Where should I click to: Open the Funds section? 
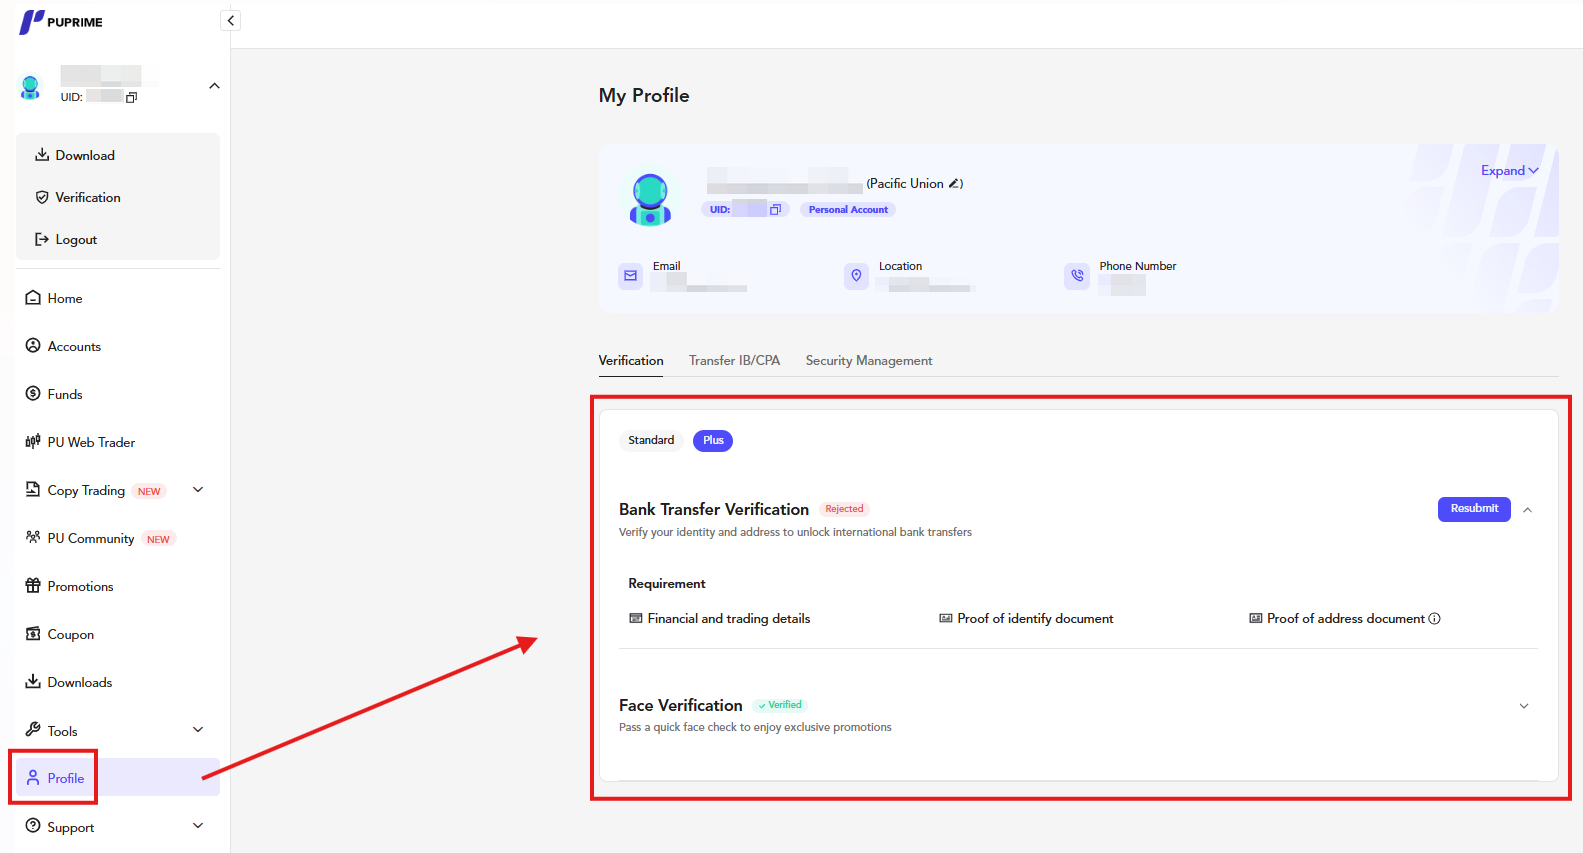pos(65,394)
